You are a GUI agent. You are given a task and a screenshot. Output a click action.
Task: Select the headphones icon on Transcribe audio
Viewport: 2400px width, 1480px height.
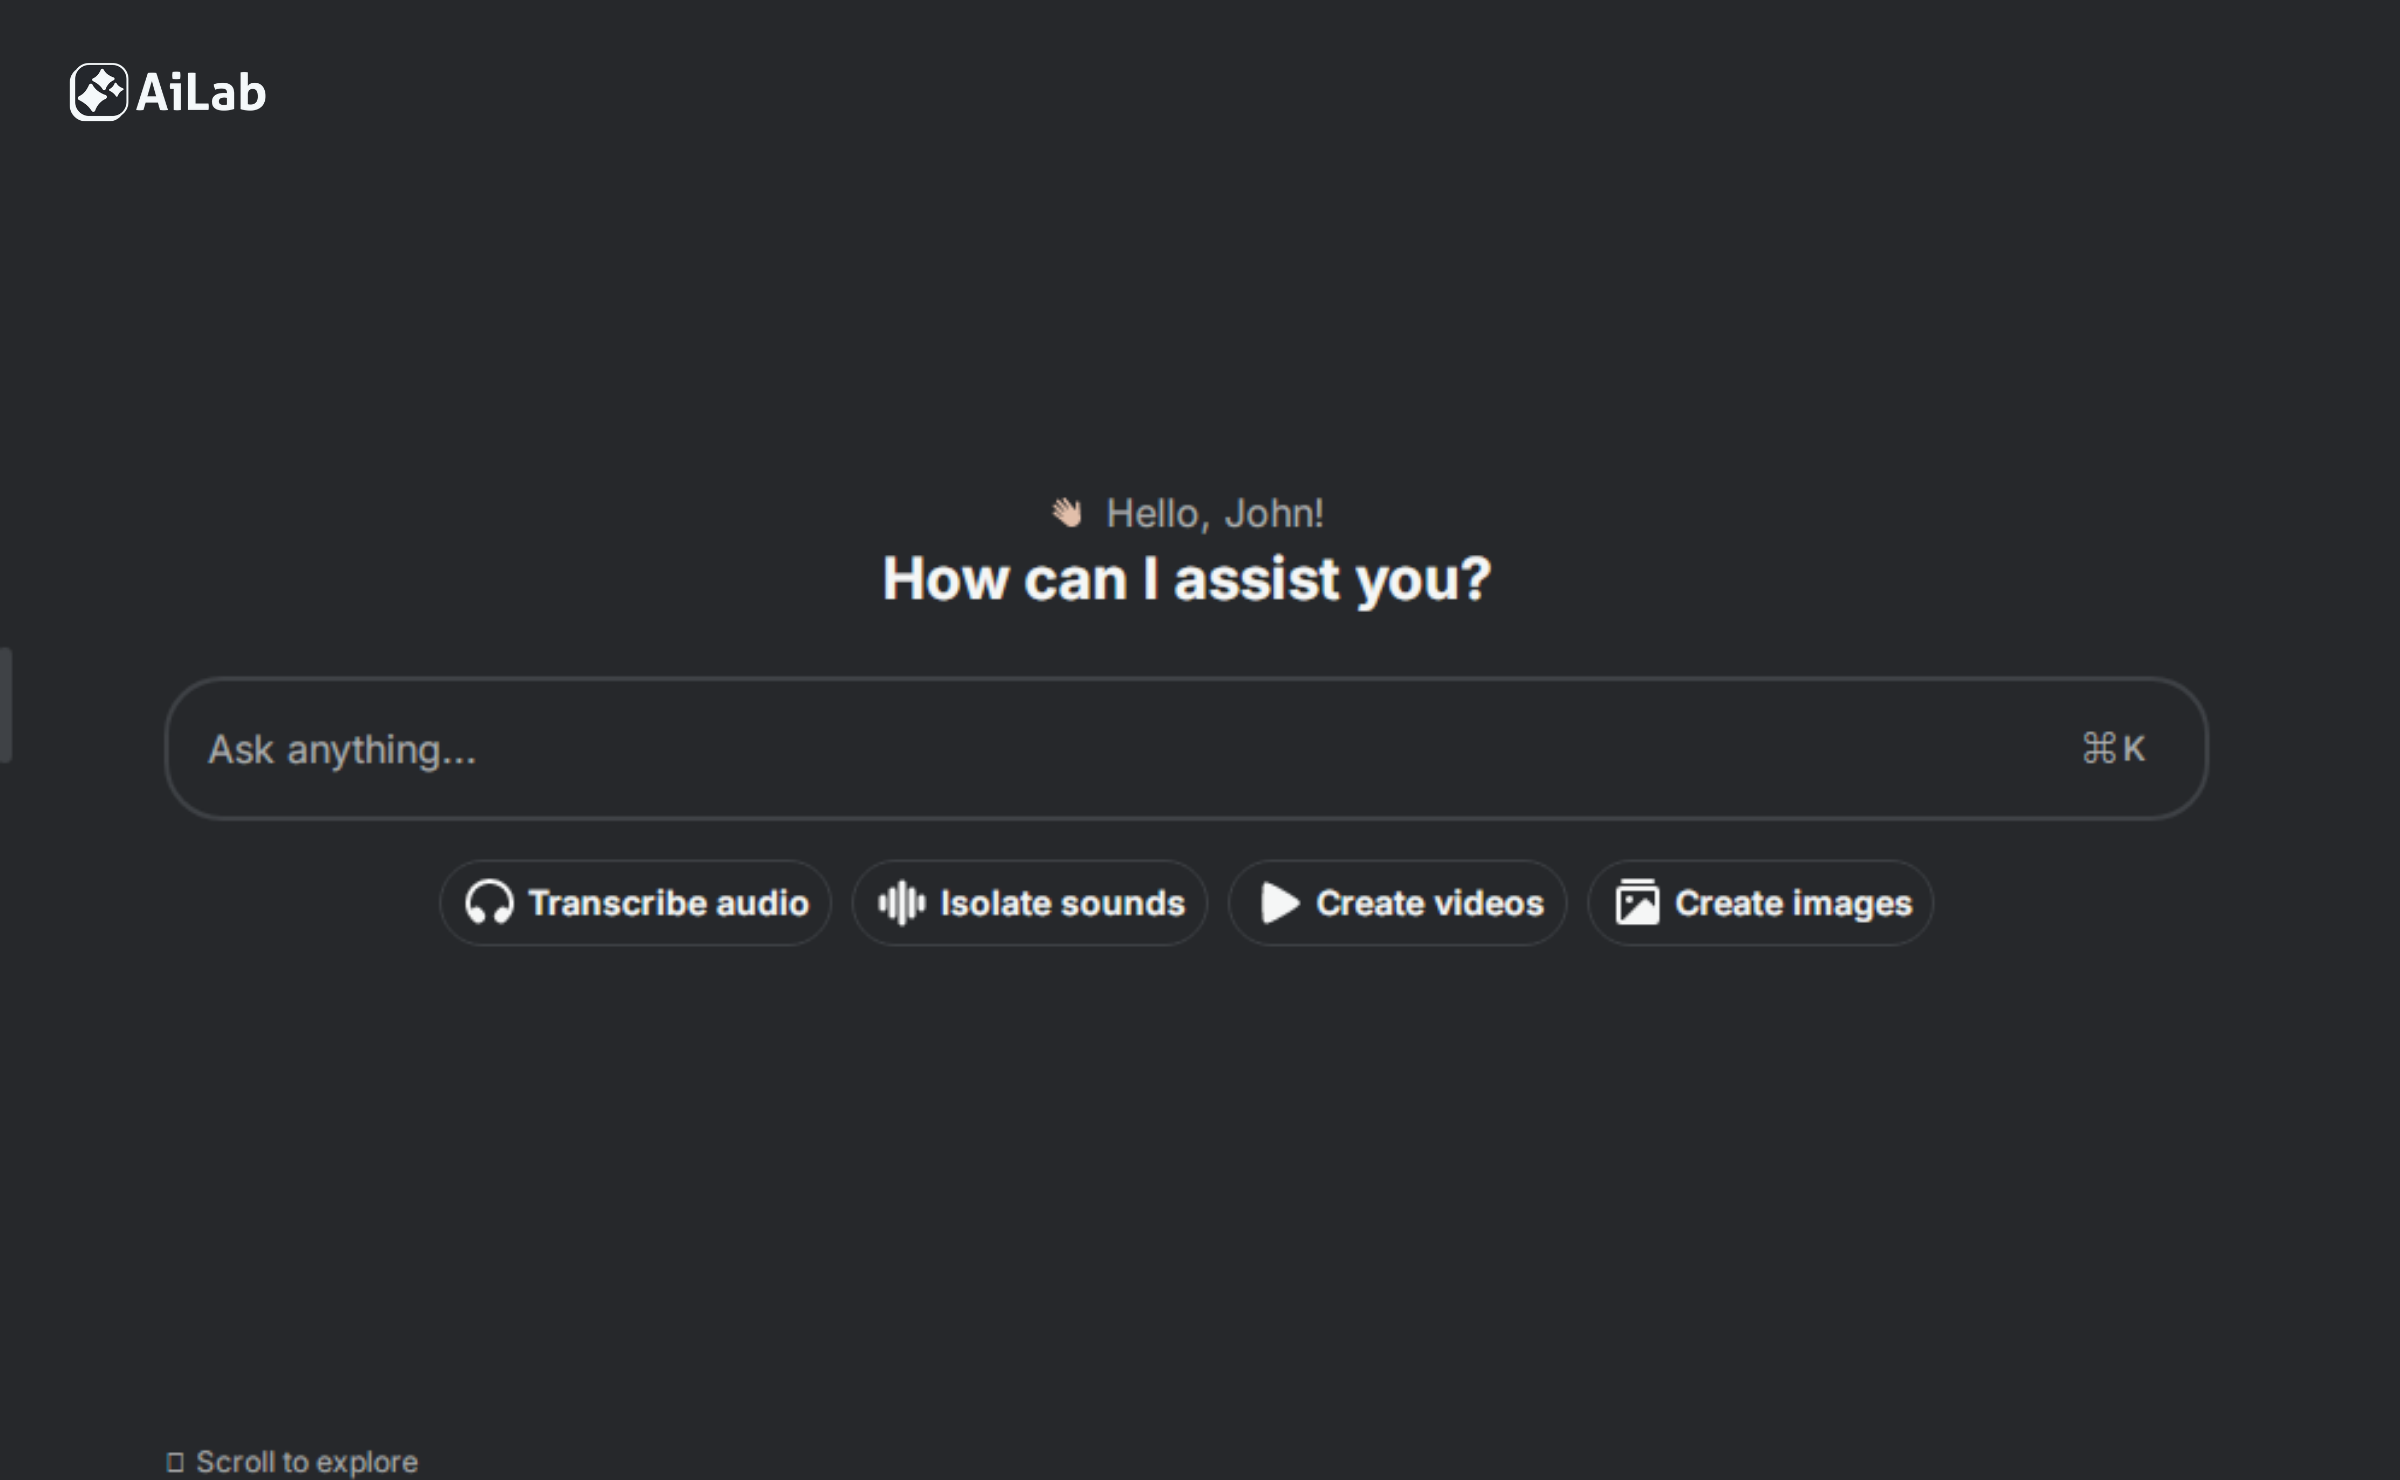492,902
